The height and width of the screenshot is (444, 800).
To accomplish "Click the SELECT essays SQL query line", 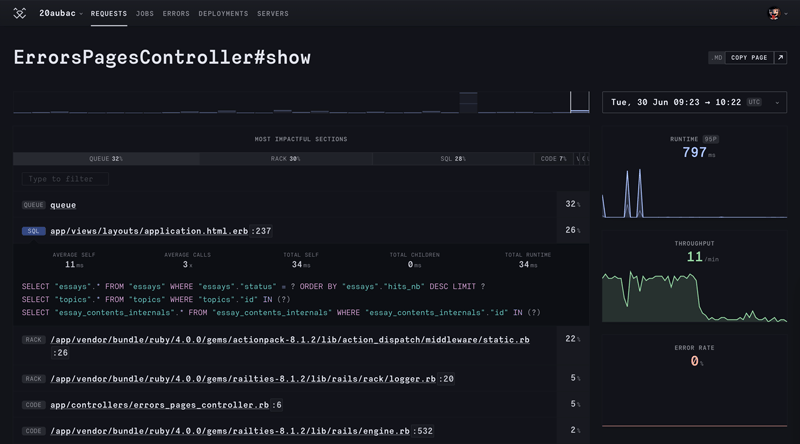I will pos(253,286).
